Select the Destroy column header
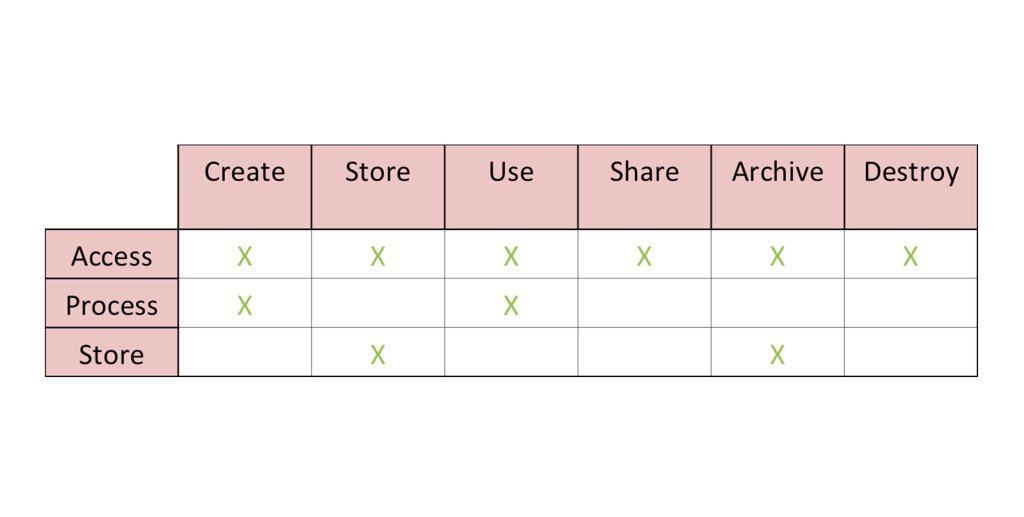Image resolution: width=1024 pixels, height=517 pixels. (x=911, y=187)
